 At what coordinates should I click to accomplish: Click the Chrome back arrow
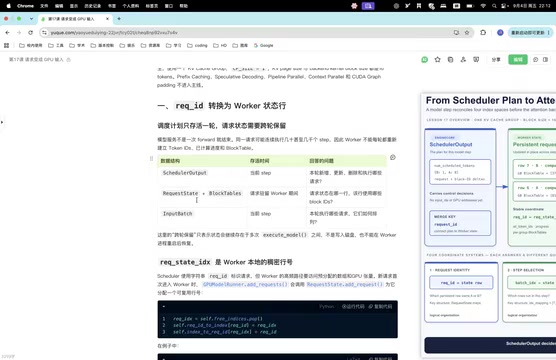click(7, 33)
